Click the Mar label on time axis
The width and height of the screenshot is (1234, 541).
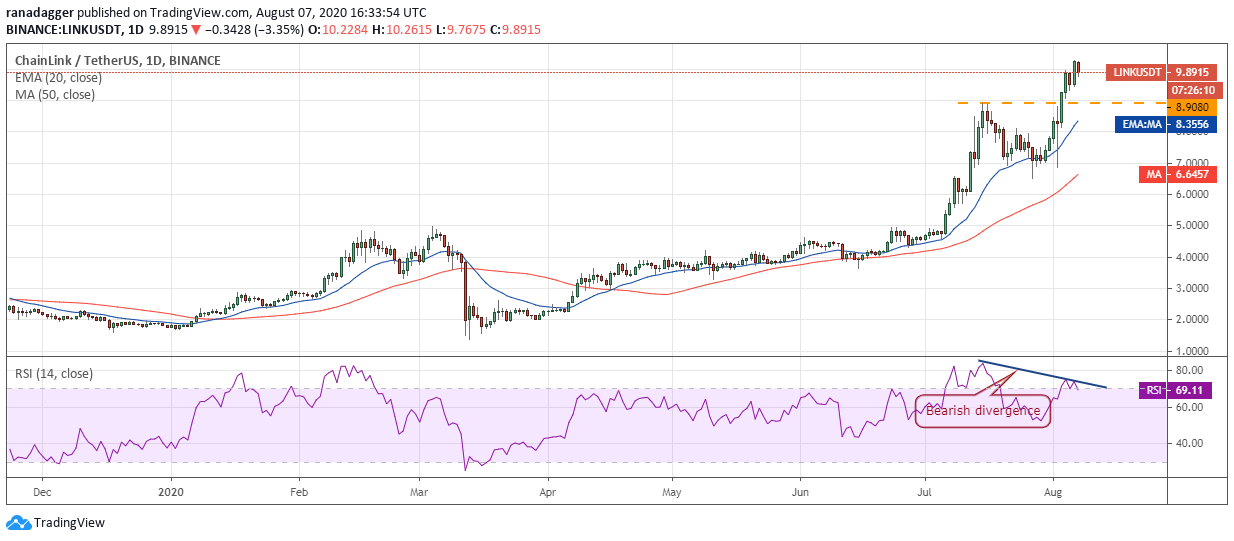coord(419,492)
